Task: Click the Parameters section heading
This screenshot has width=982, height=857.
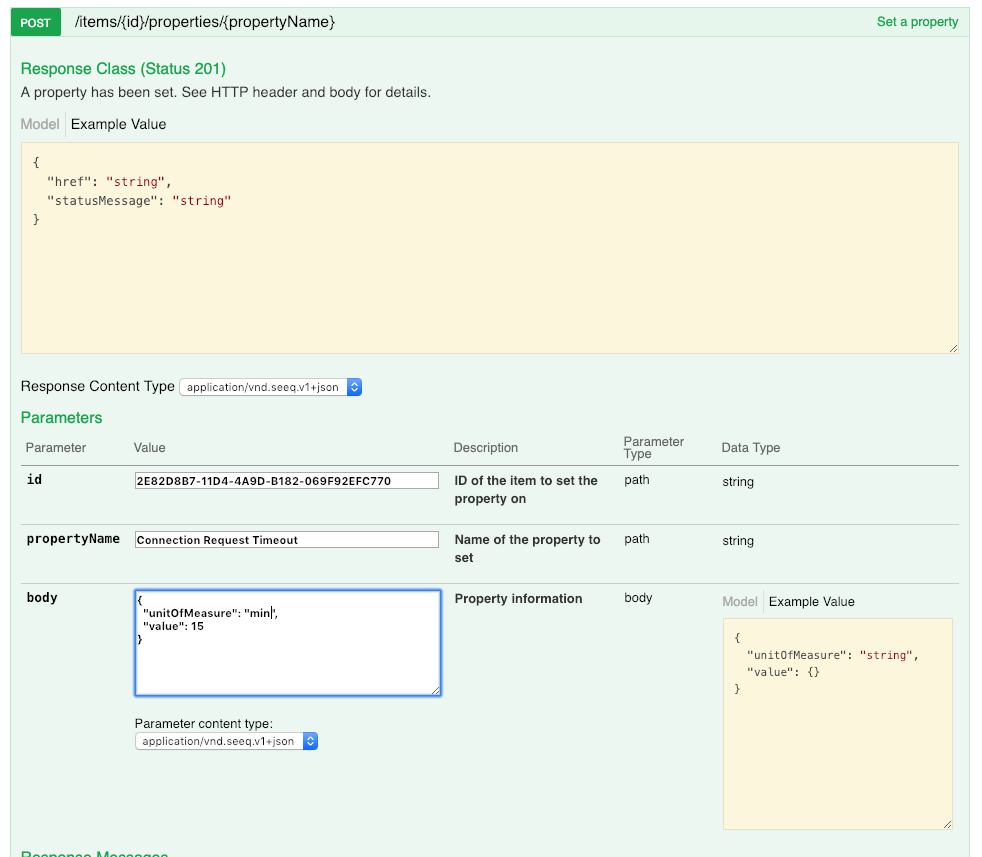Action: 60,417
